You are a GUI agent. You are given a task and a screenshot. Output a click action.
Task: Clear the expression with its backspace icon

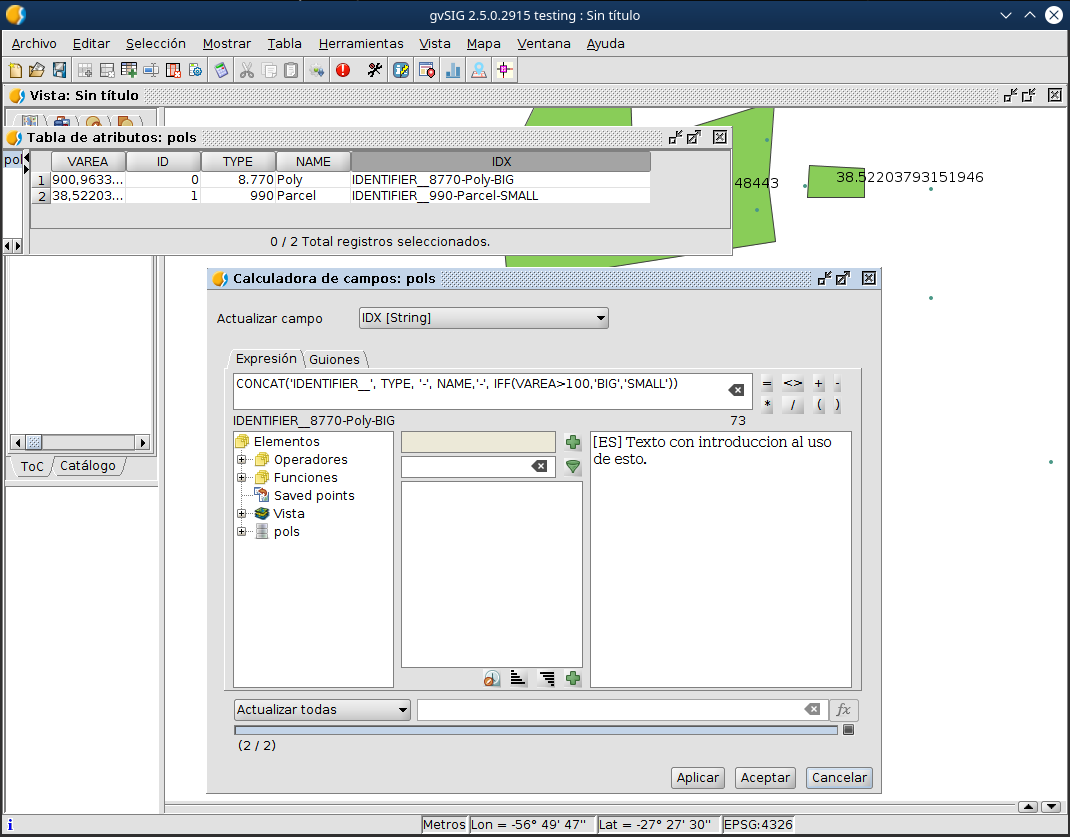coord(735,390)
